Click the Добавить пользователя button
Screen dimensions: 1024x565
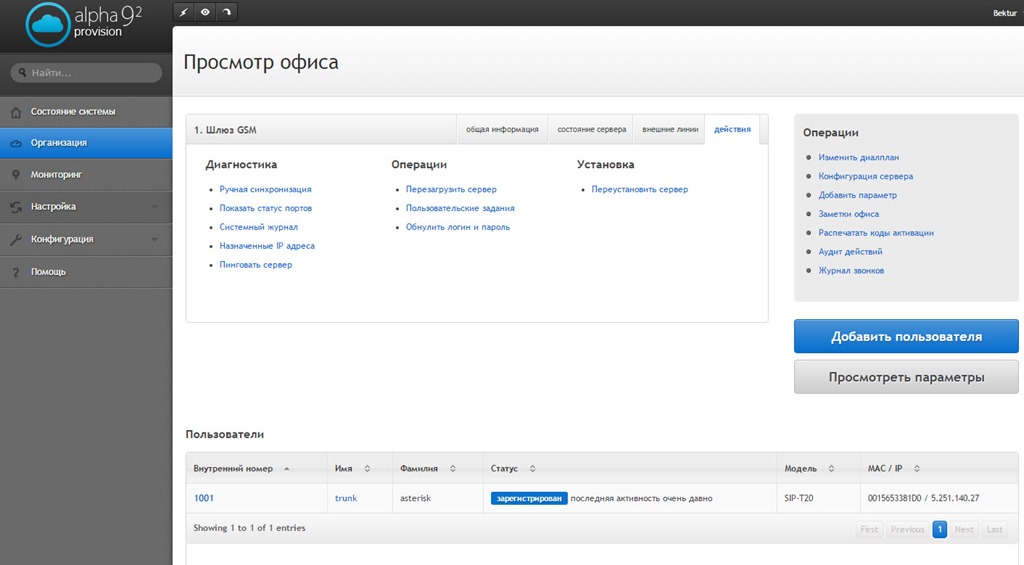(x=906, y=336)
